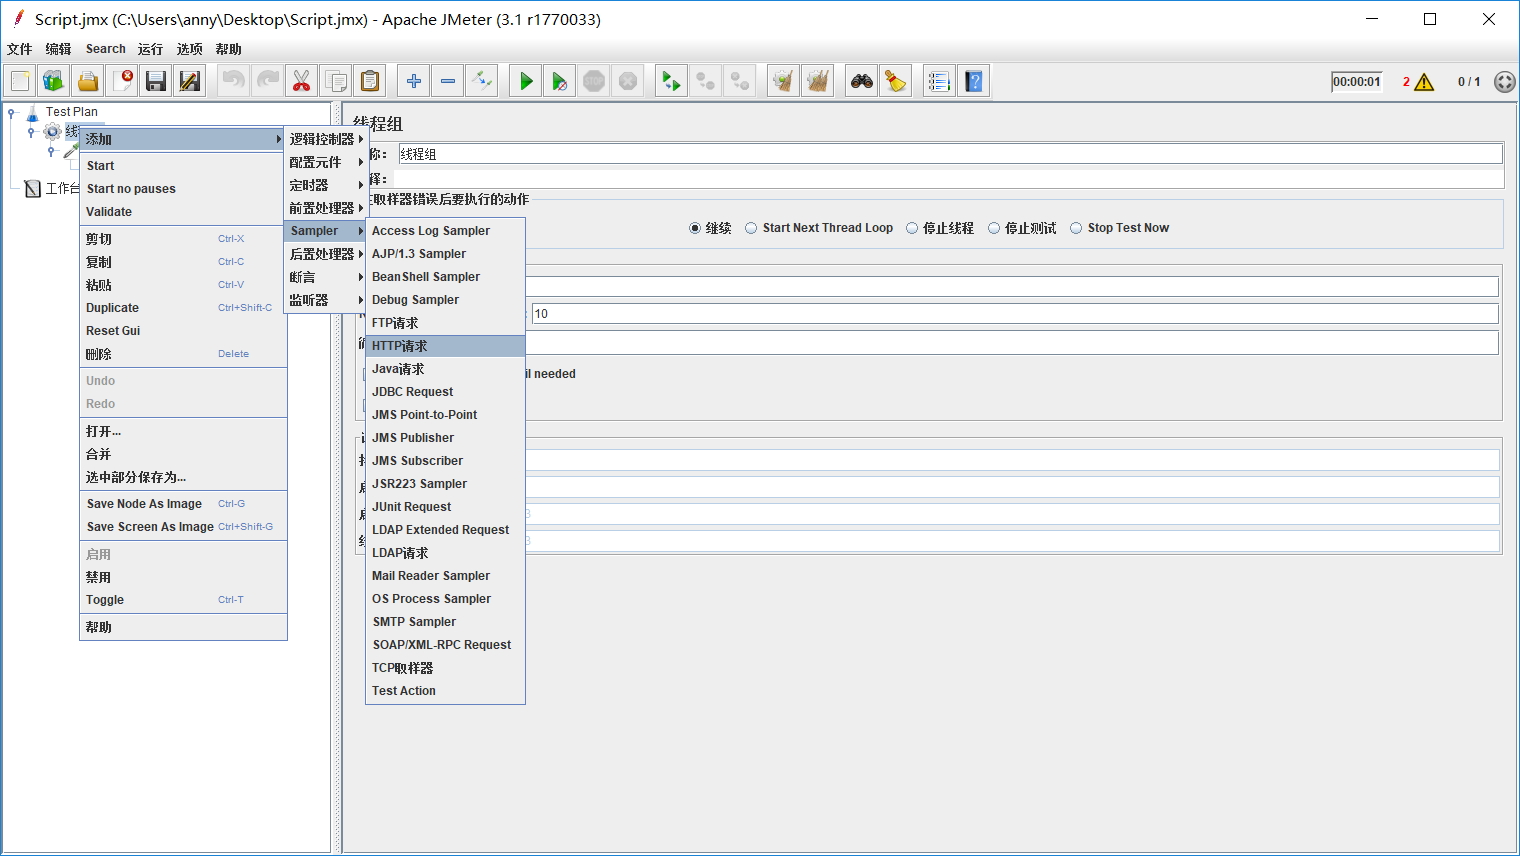Select the 停止线程 radio button
This screenshot has height=856, width=1520.
pyautogui.click(x=912, y=228)
